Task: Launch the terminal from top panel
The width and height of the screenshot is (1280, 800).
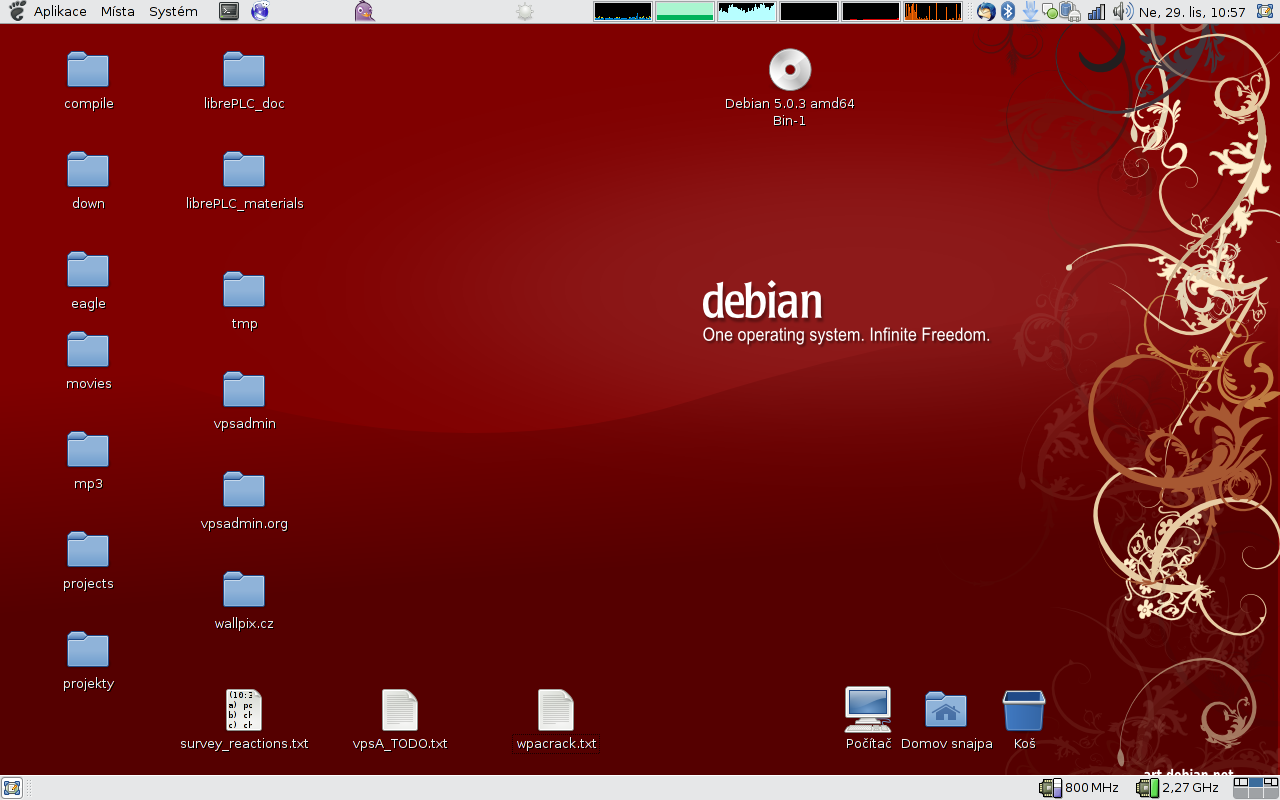Action: point(229,12)
